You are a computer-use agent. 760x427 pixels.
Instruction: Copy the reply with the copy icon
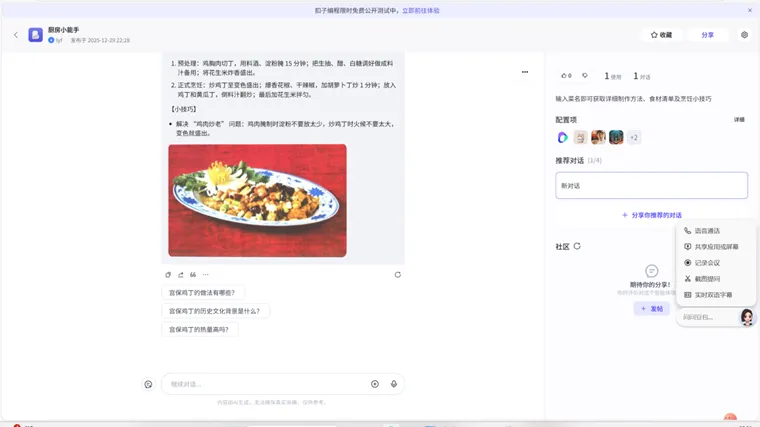[168, 275]
